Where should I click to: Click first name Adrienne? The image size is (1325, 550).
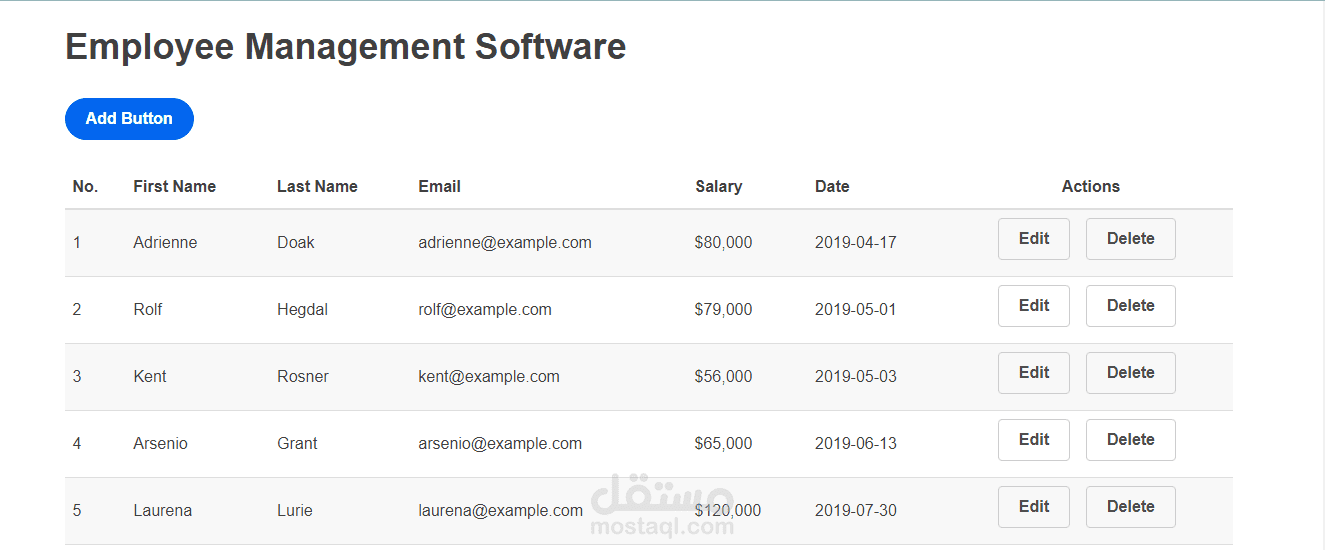(165, 242)
